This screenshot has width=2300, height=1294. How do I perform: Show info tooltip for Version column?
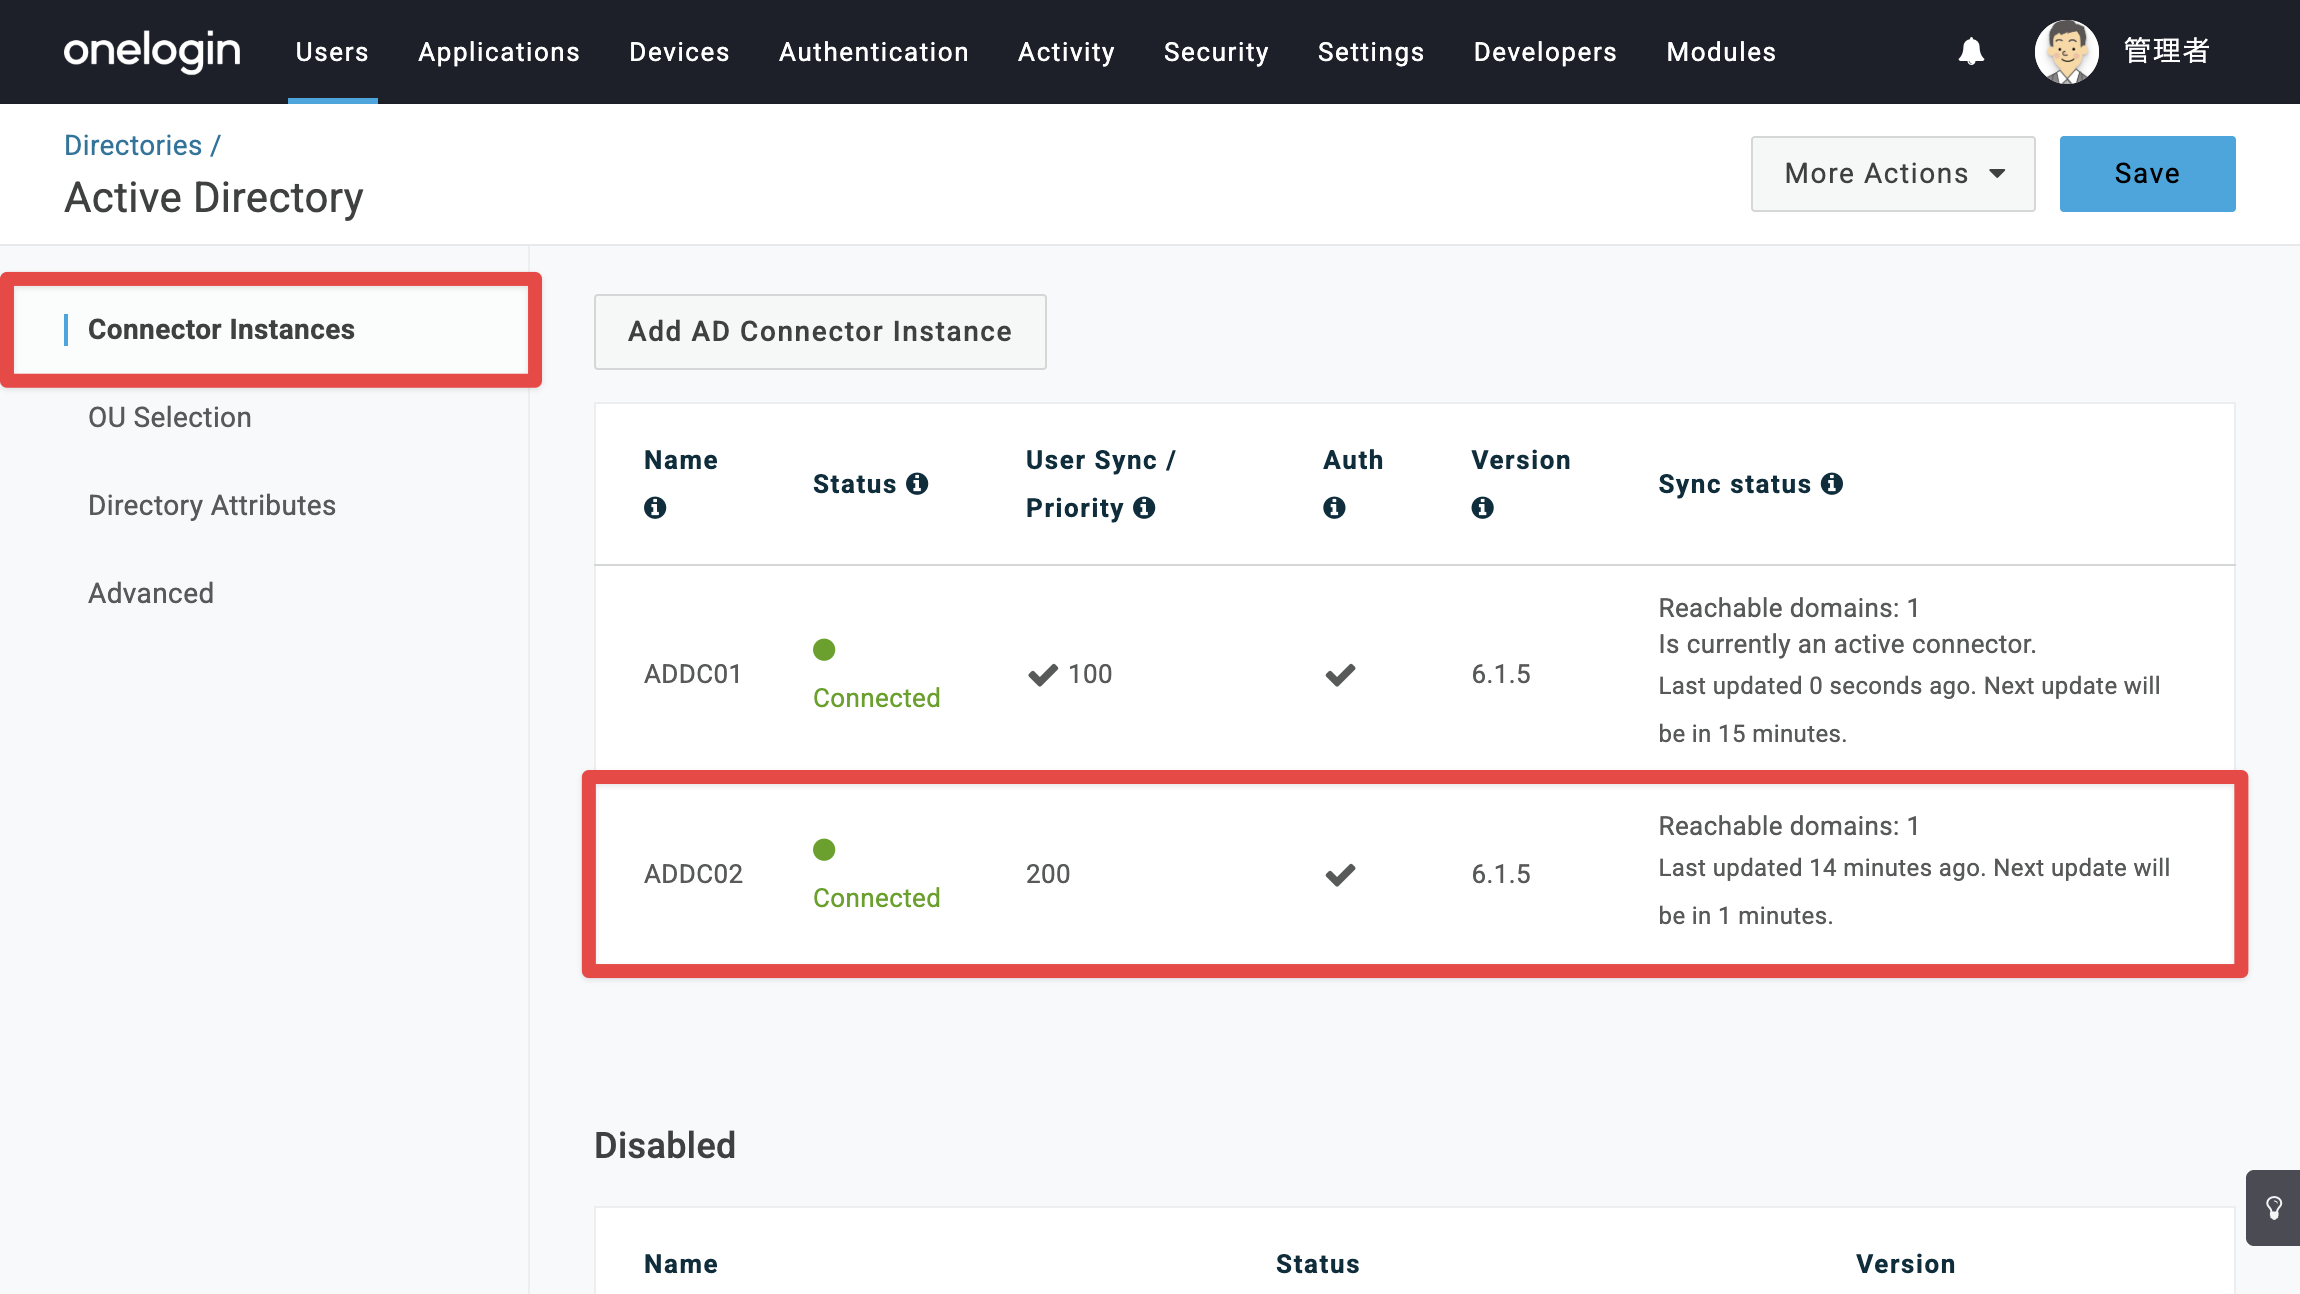click(x=1482, y=508)
